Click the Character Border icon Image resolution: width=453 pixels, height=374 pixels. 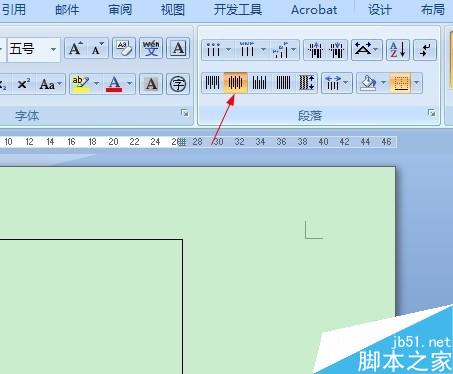pyautogui.click(x=178, y=49)
